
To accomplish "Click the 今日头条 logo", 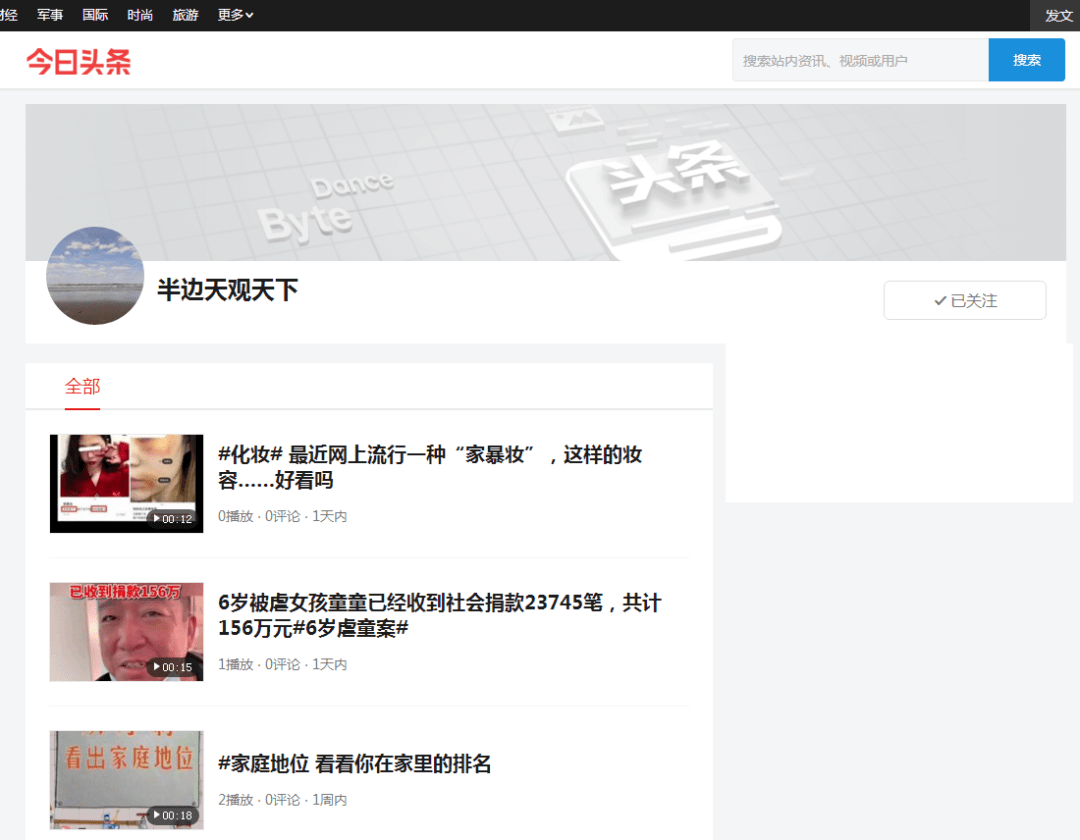I will [x=78, y=61].
